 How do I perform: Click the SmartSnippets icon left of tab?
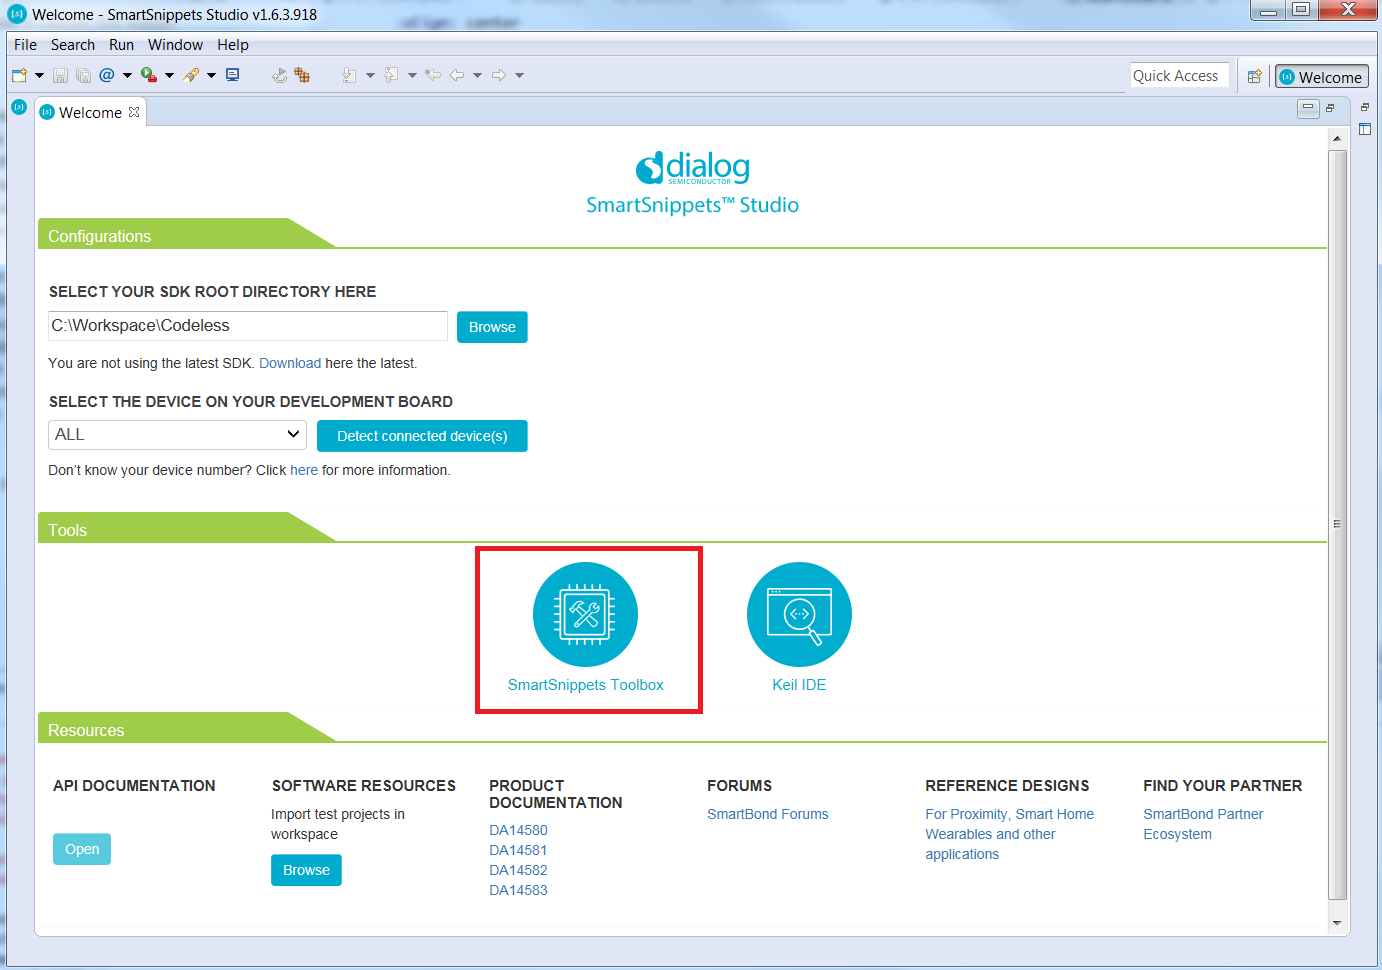pos(19,106)
